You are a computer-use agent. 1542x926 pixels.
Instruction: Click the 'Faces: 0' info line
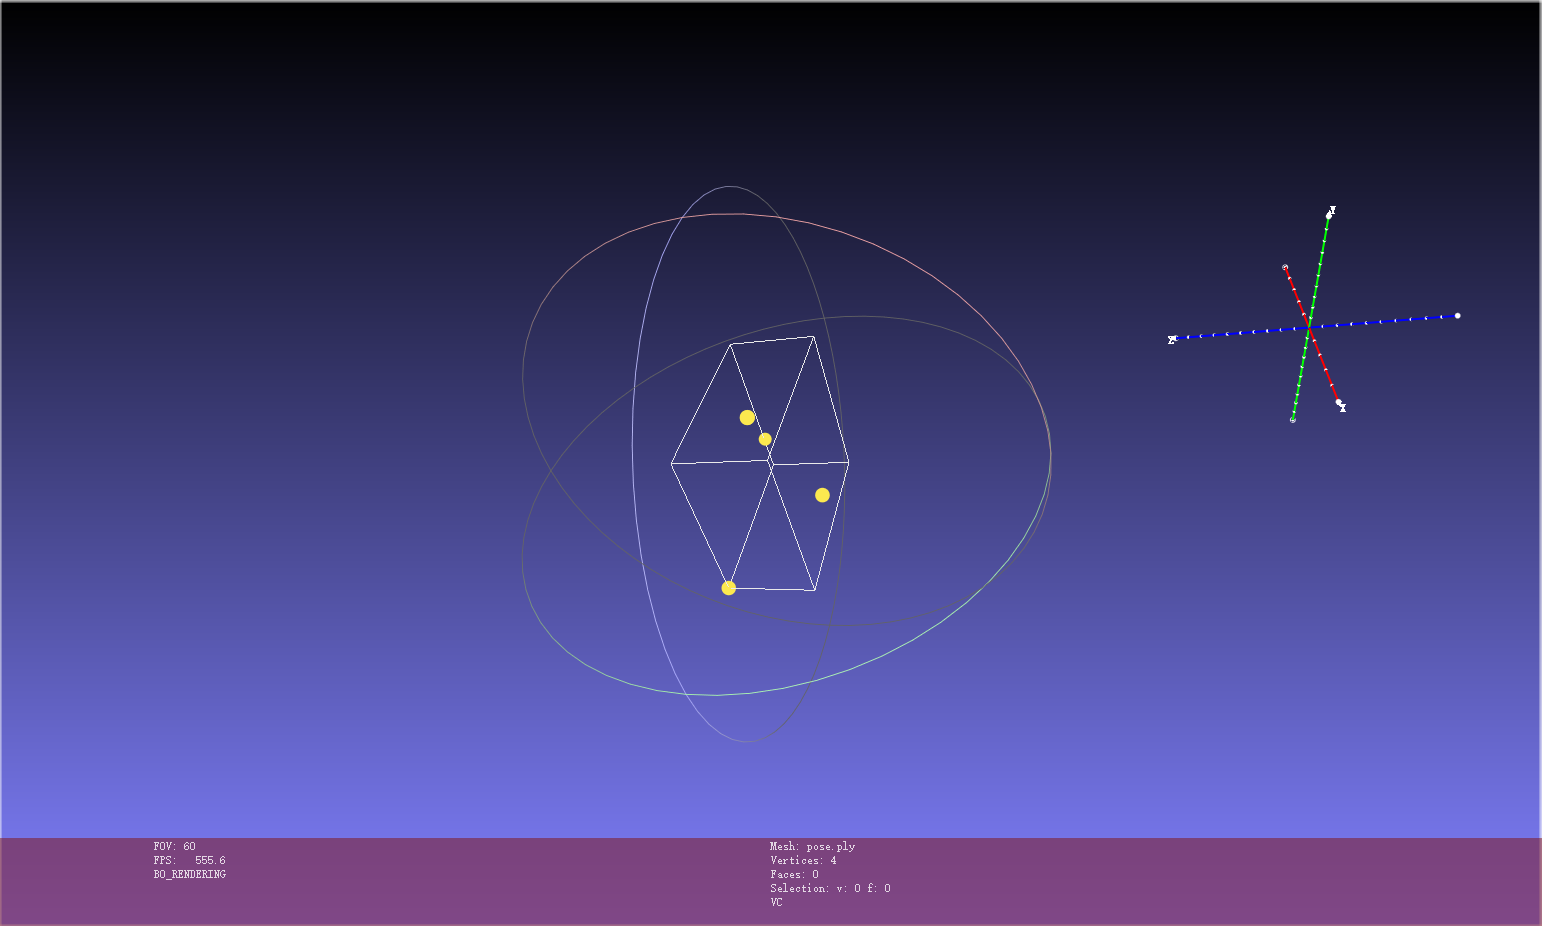pyautogui.click(x=795, y=874)
